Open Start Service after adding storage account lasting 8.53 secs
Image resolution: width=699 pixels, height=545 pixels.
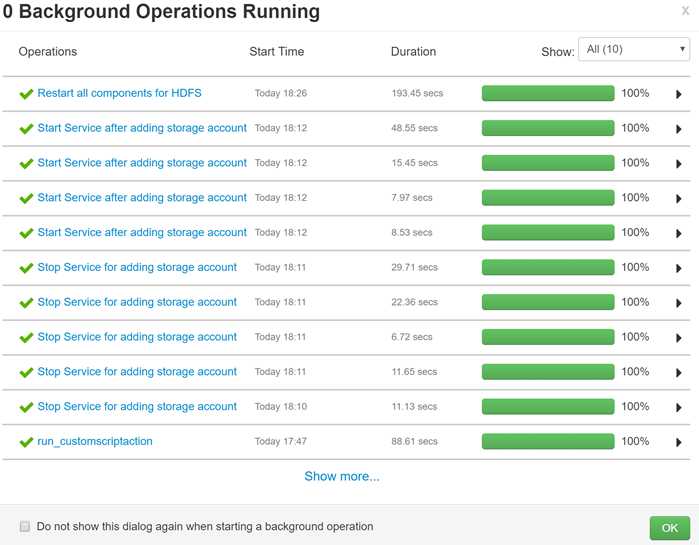point(142,232)
